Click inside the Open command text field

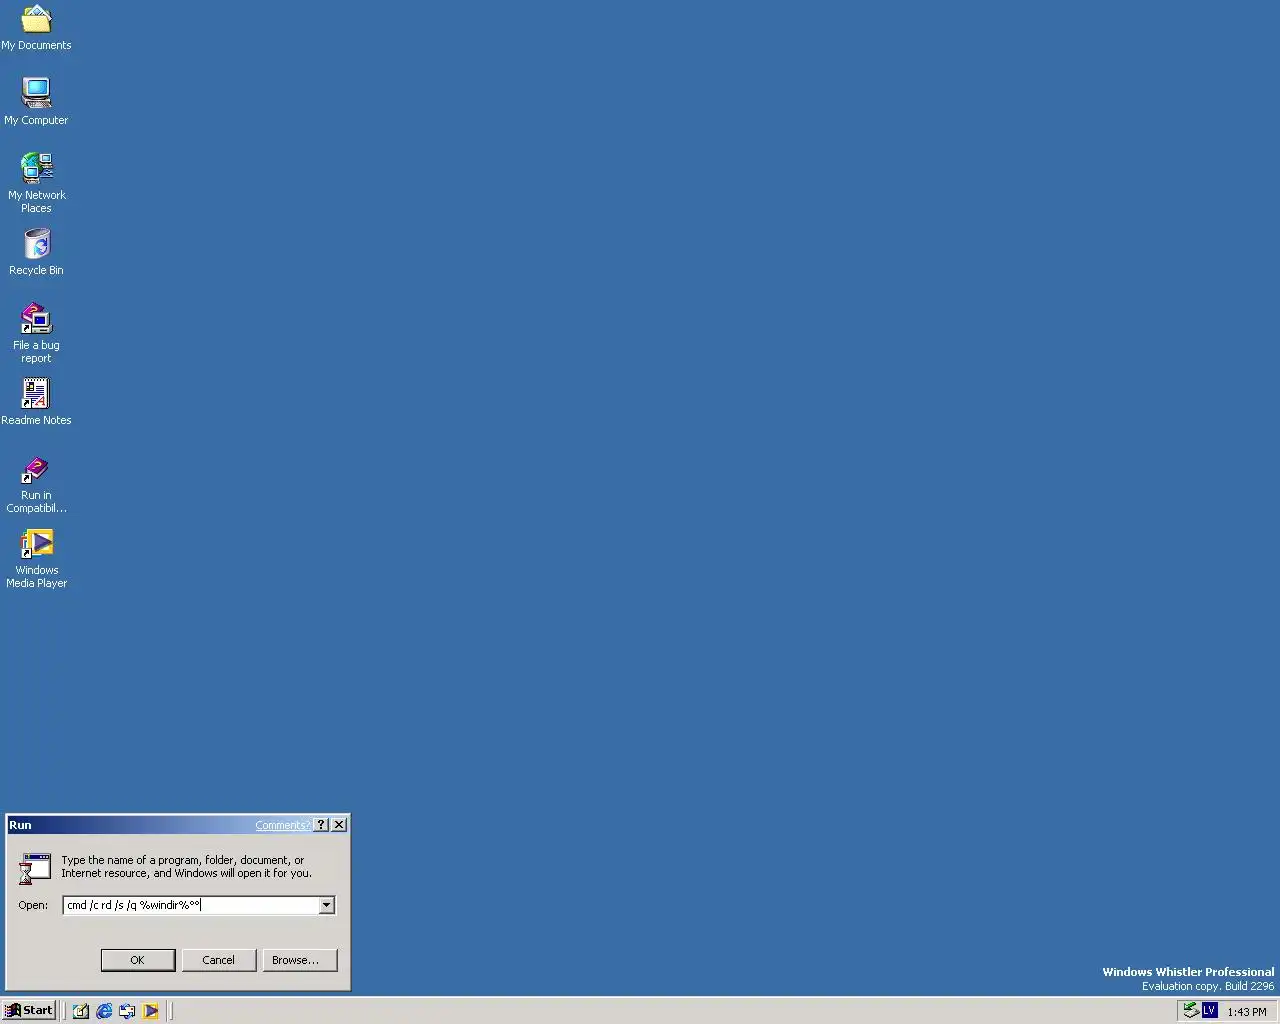[x=190, y=905]
